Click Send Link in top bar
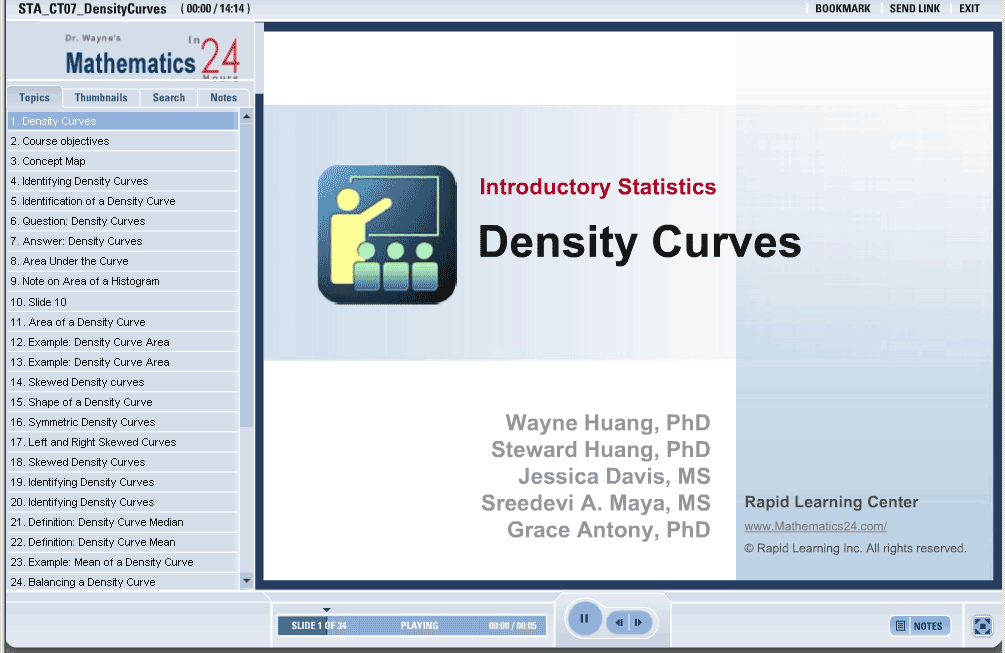Viewport: 1005px width, 653px height. click(914, 9)
